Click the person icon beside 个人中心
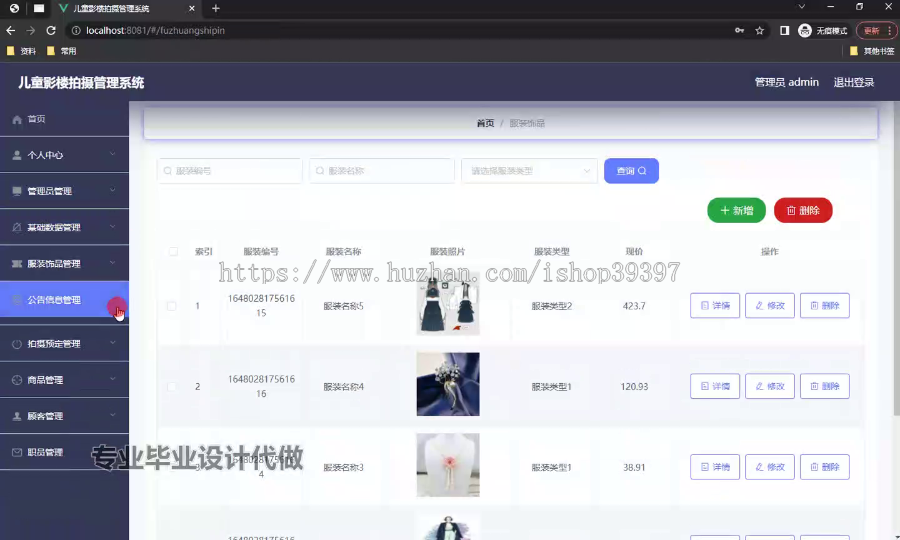The width and height of the screenshot is (900, 540). coord(17,155)
